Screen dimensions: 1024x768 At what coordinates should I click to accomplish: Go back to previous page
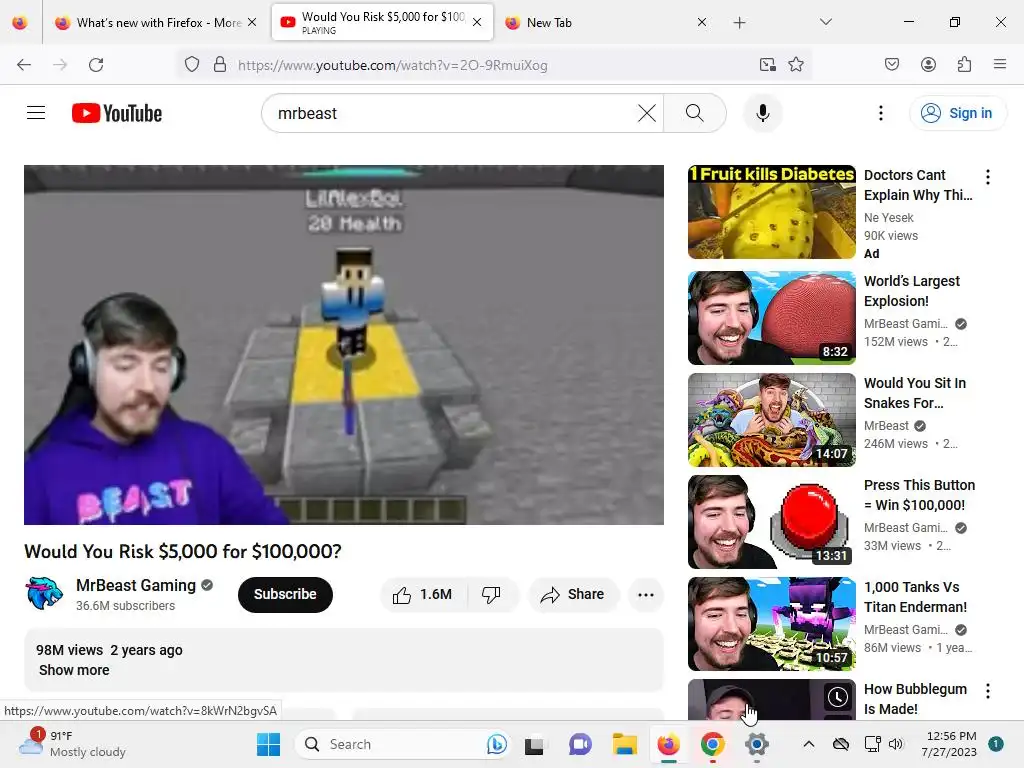[24, 64]
